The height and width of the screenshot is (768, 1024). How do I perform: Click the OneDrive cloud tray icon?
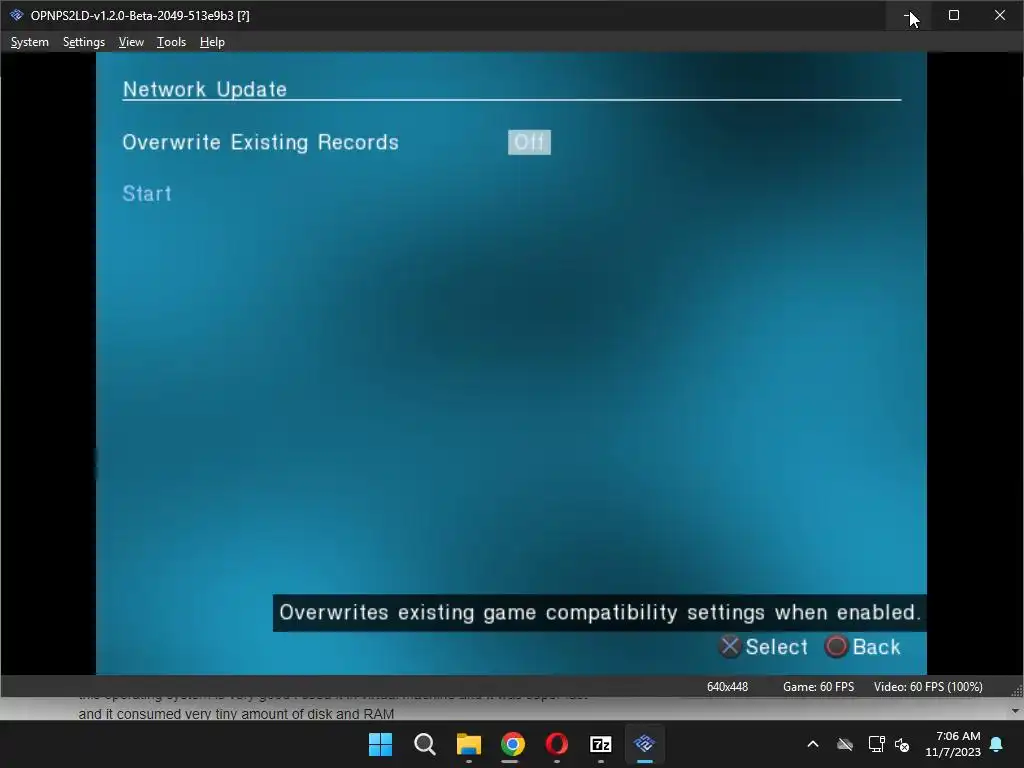click(845, 744)
